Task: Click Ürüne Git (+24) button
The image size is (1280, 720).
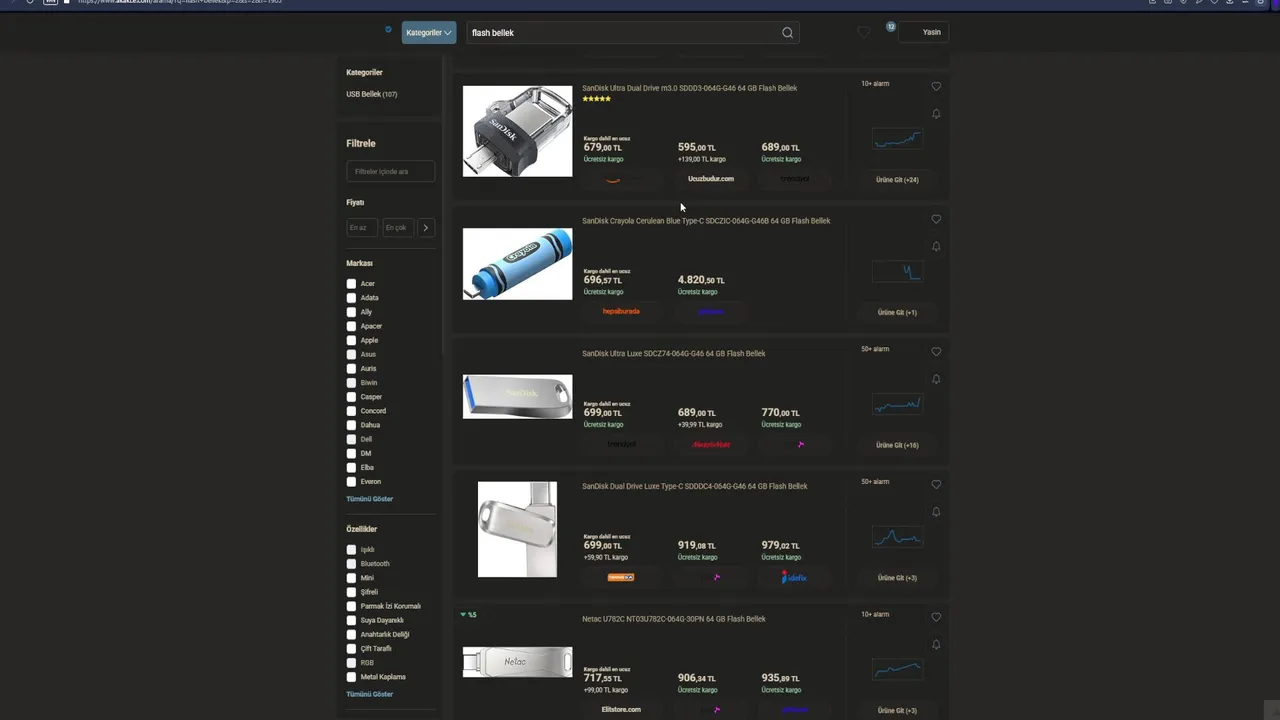Action: [897, 180]
